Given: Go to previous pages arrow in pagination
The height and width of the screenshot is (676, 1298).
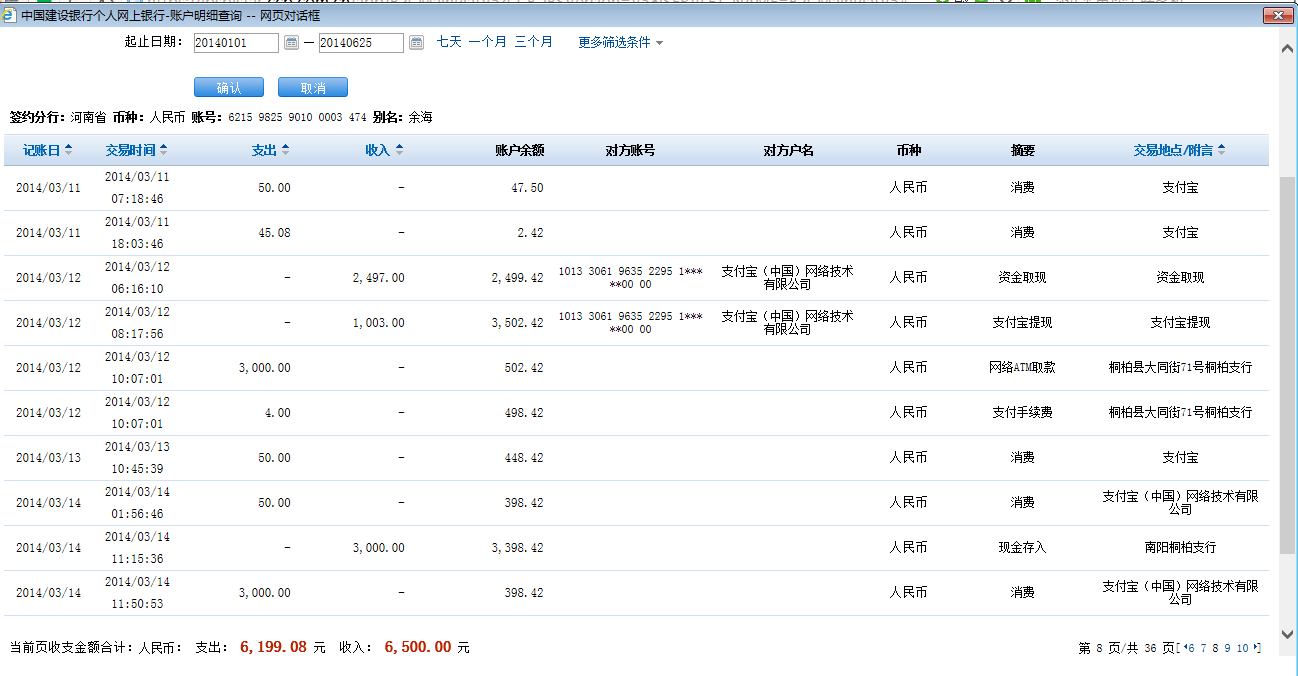Looking at the screenshot, I should pos(1184,648).
